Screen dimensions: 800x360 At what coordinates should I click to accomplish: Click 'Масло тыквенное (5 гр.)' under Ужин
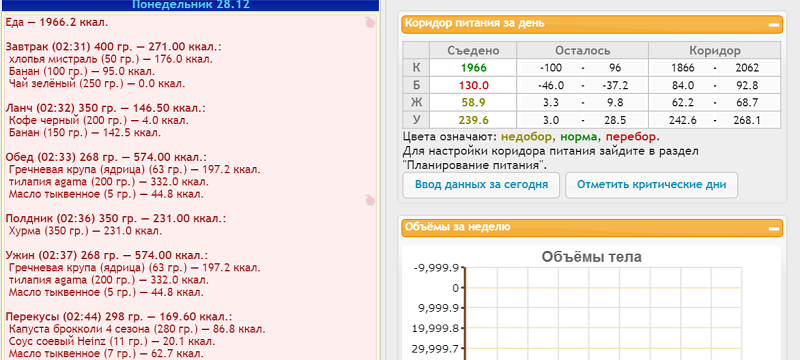point(106,293)
